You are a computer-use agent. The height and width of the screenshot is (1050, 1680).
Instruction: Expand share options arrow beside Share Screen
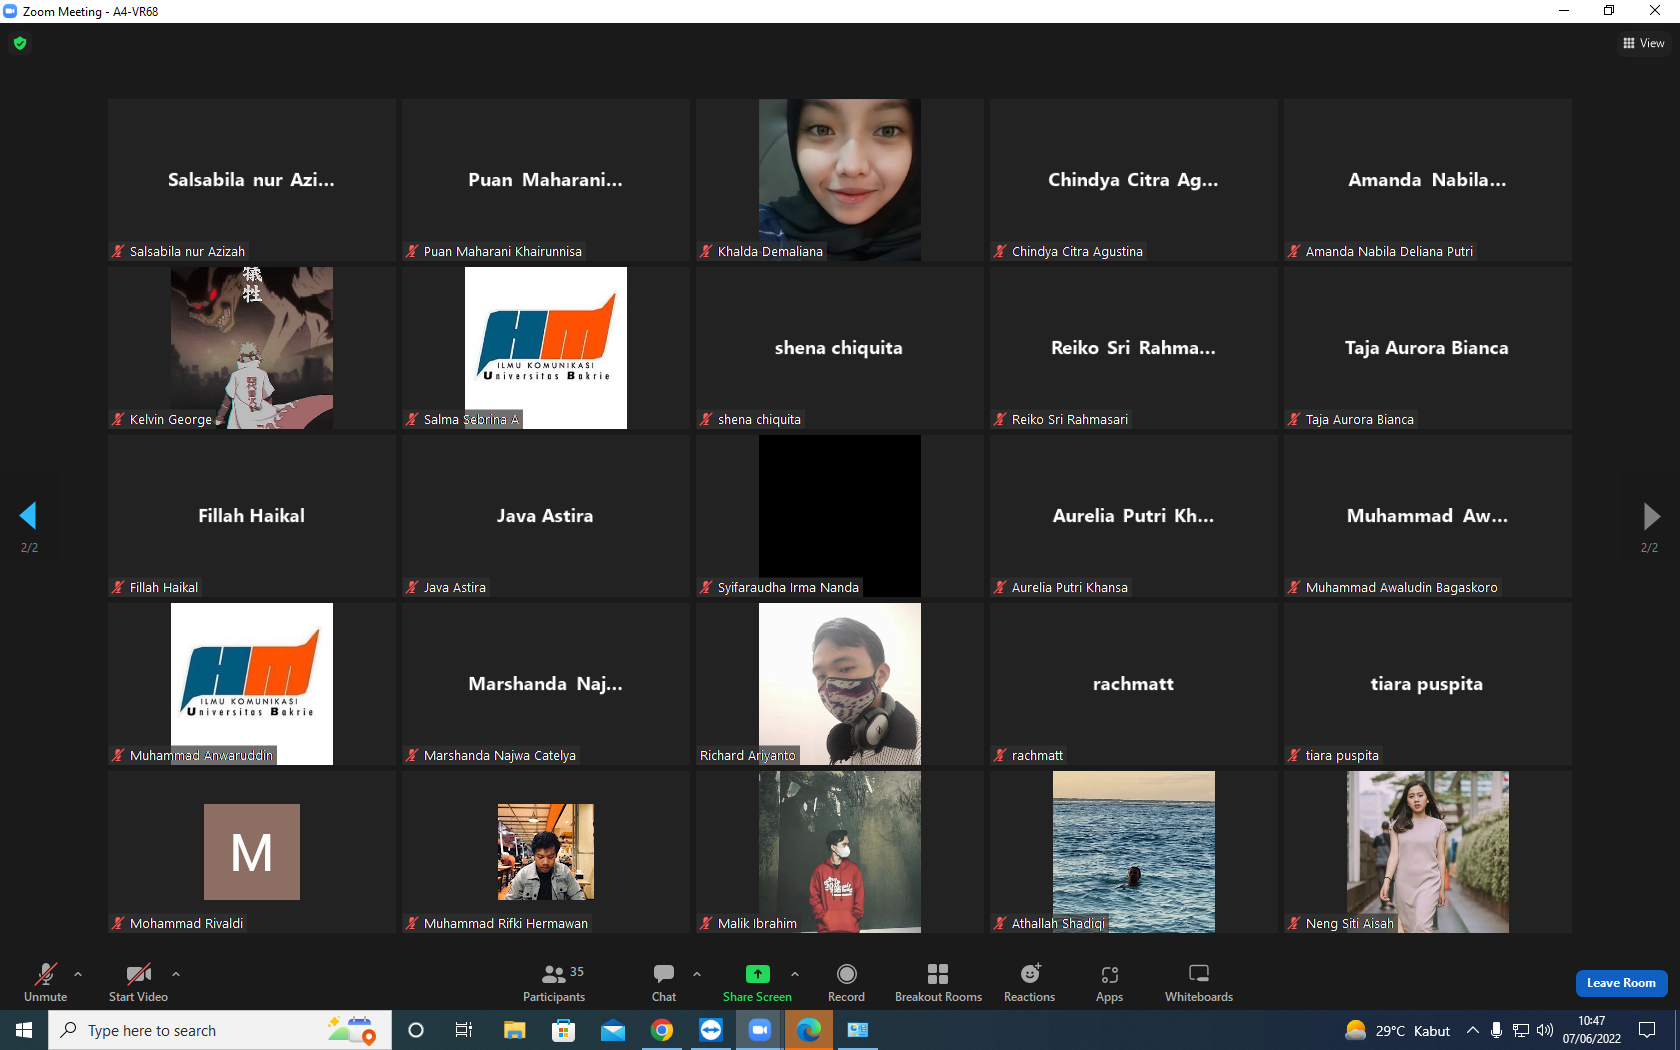coord(795,974)
